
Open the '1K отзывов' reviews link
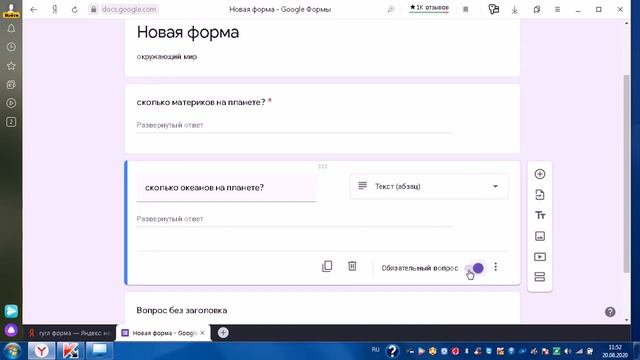pos(429,7)
